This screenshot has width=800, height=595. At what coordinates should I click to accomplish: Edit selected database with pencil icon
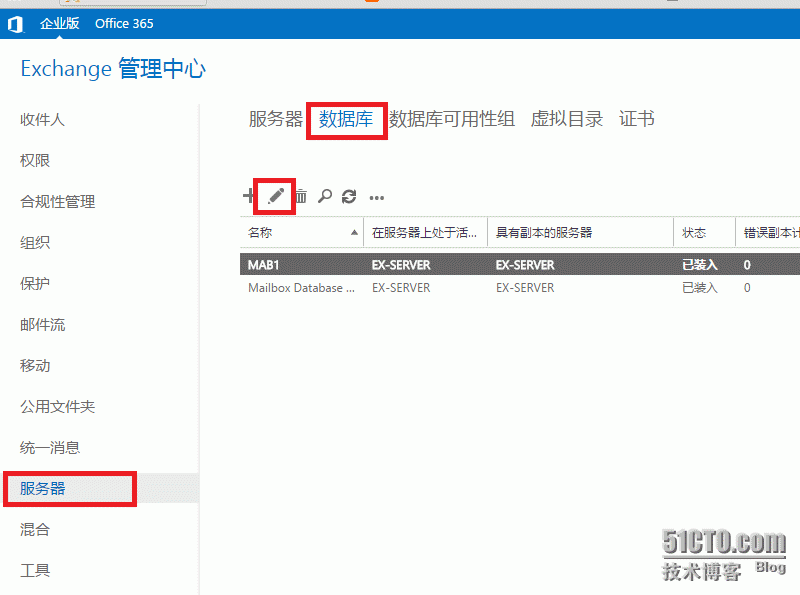[x=276, y=196]
